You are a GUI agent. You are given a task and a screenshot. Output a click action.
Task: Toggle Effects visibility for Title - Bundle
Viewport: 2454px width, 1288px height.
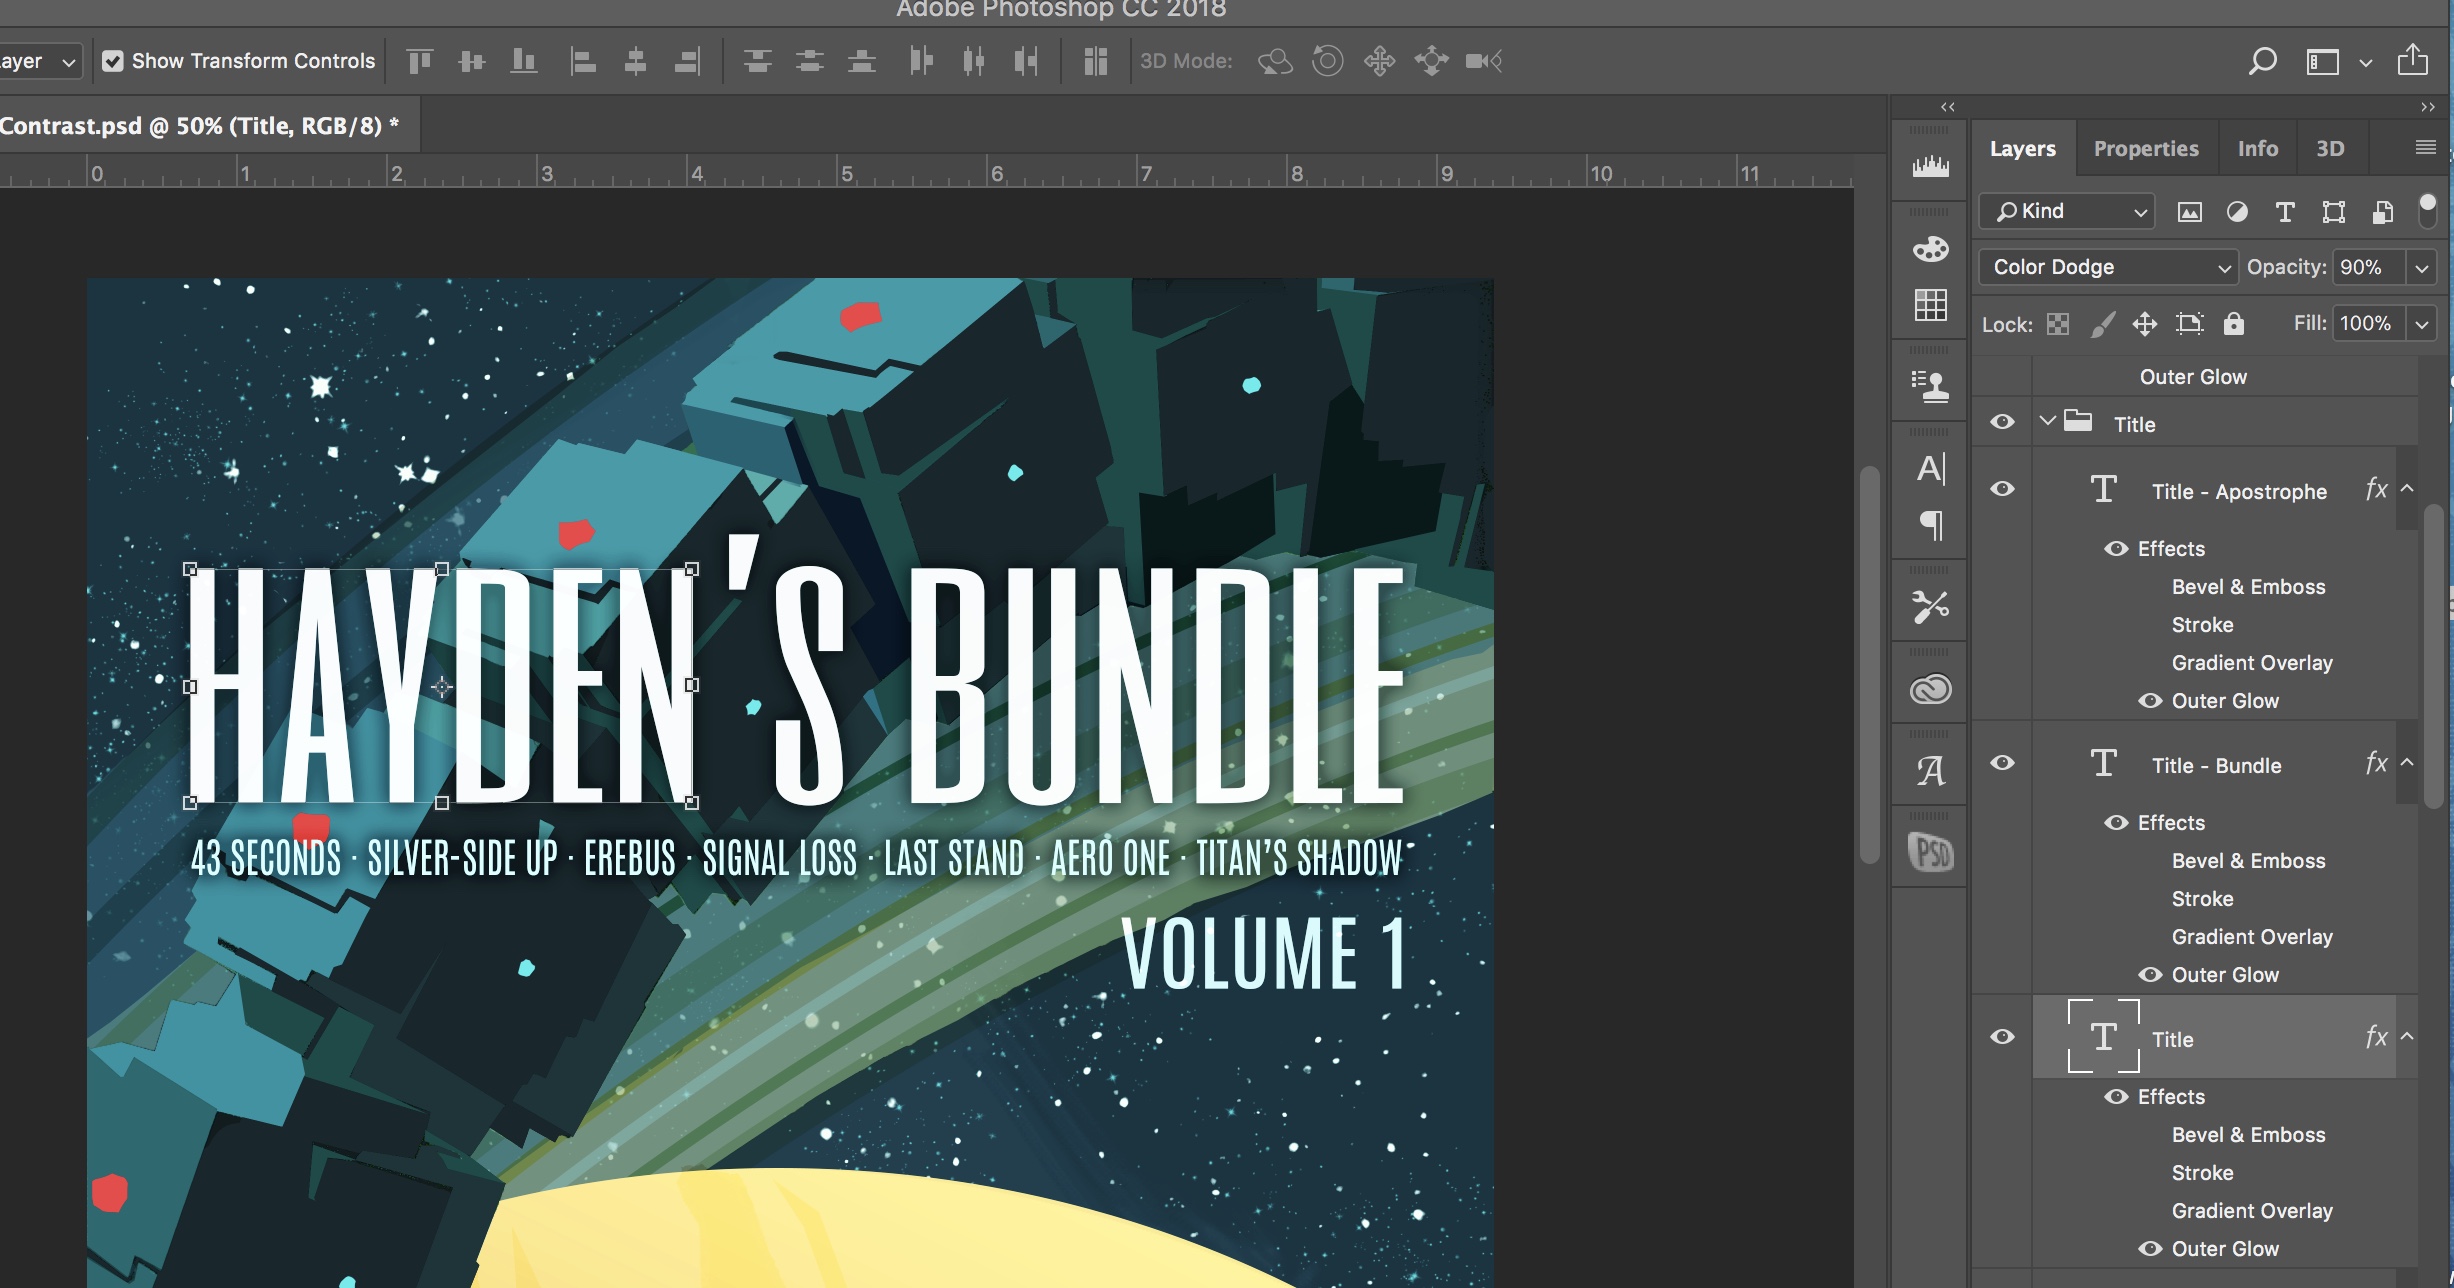tap(2116, 823)
